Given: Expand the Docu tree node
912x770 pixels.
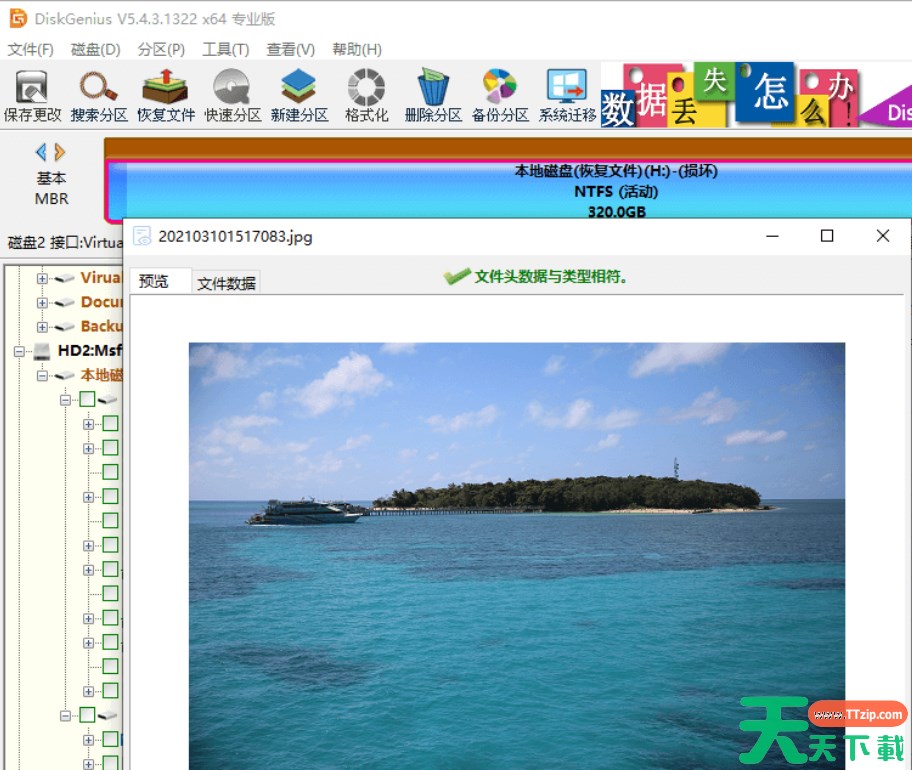Looking at the screenshot, I should 42,303.
